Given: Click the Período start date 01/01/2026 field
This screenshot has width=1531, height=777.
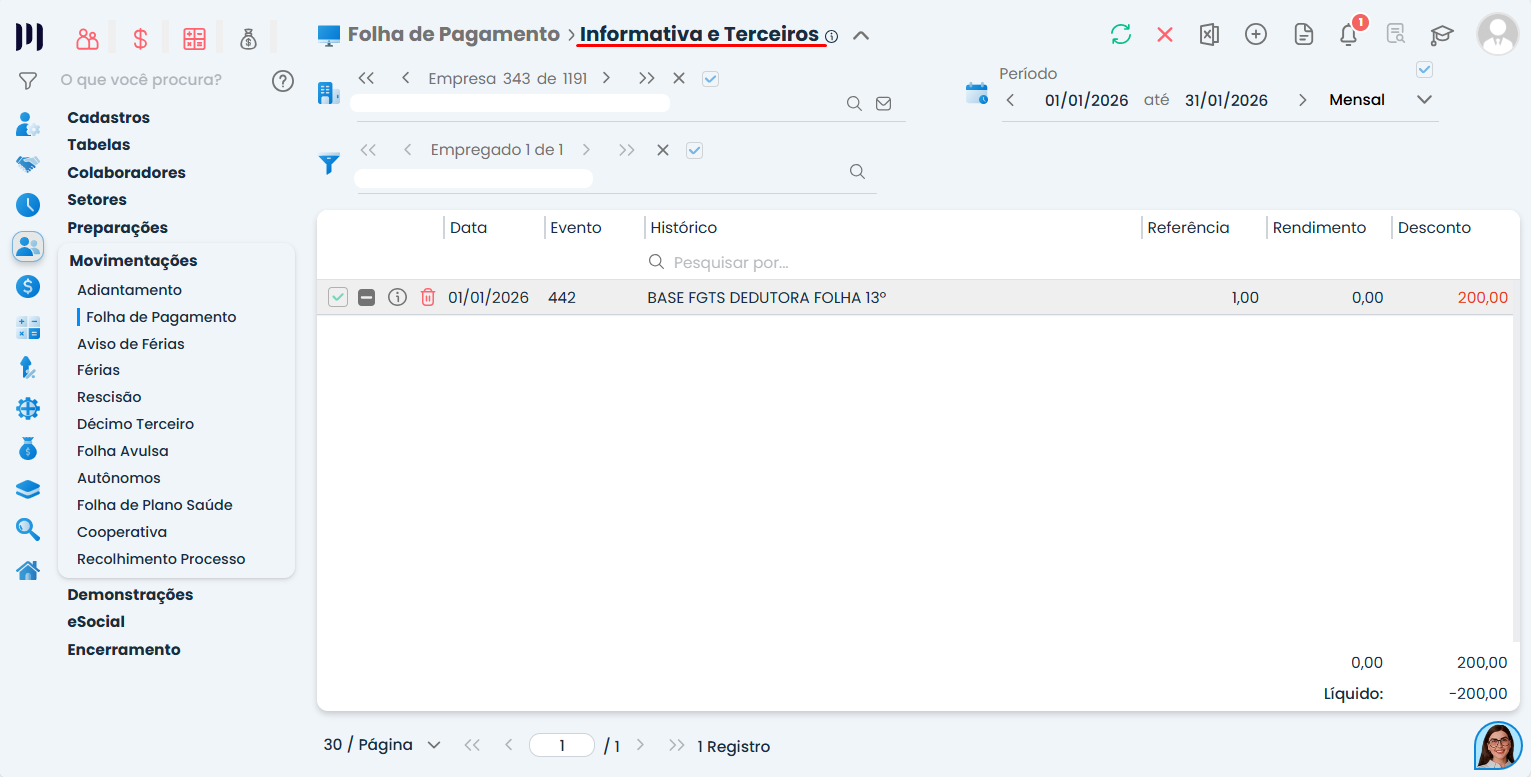Looking at the screenshot, I should (1086, 100).
